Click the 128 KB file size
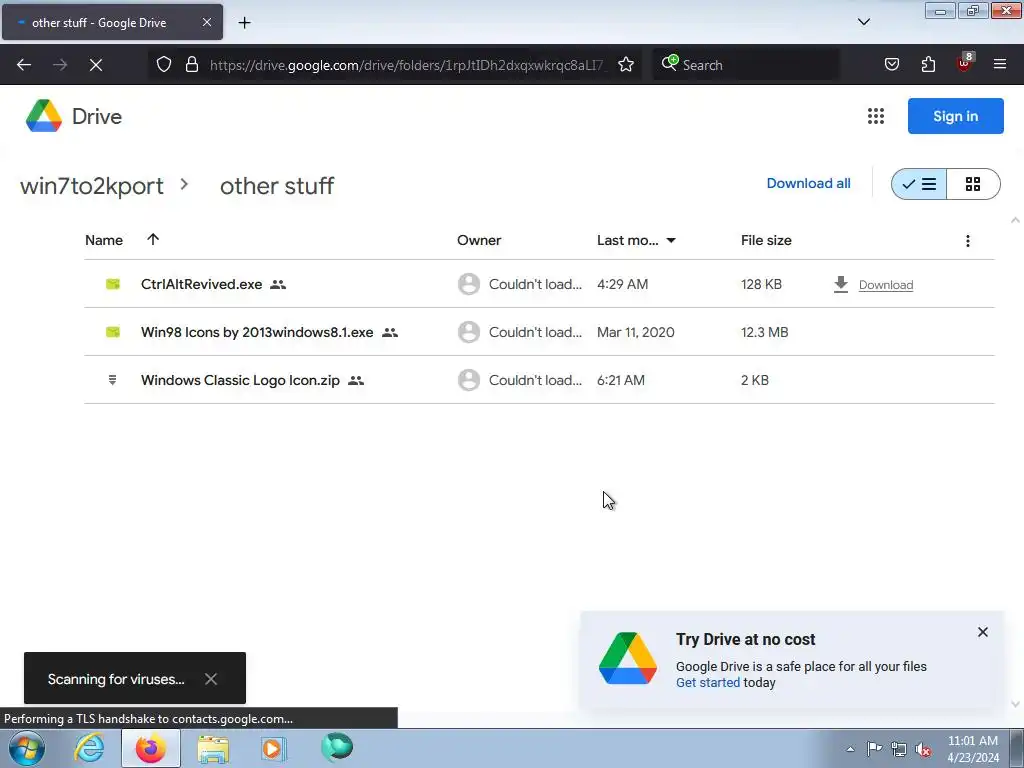 point(761,284)
